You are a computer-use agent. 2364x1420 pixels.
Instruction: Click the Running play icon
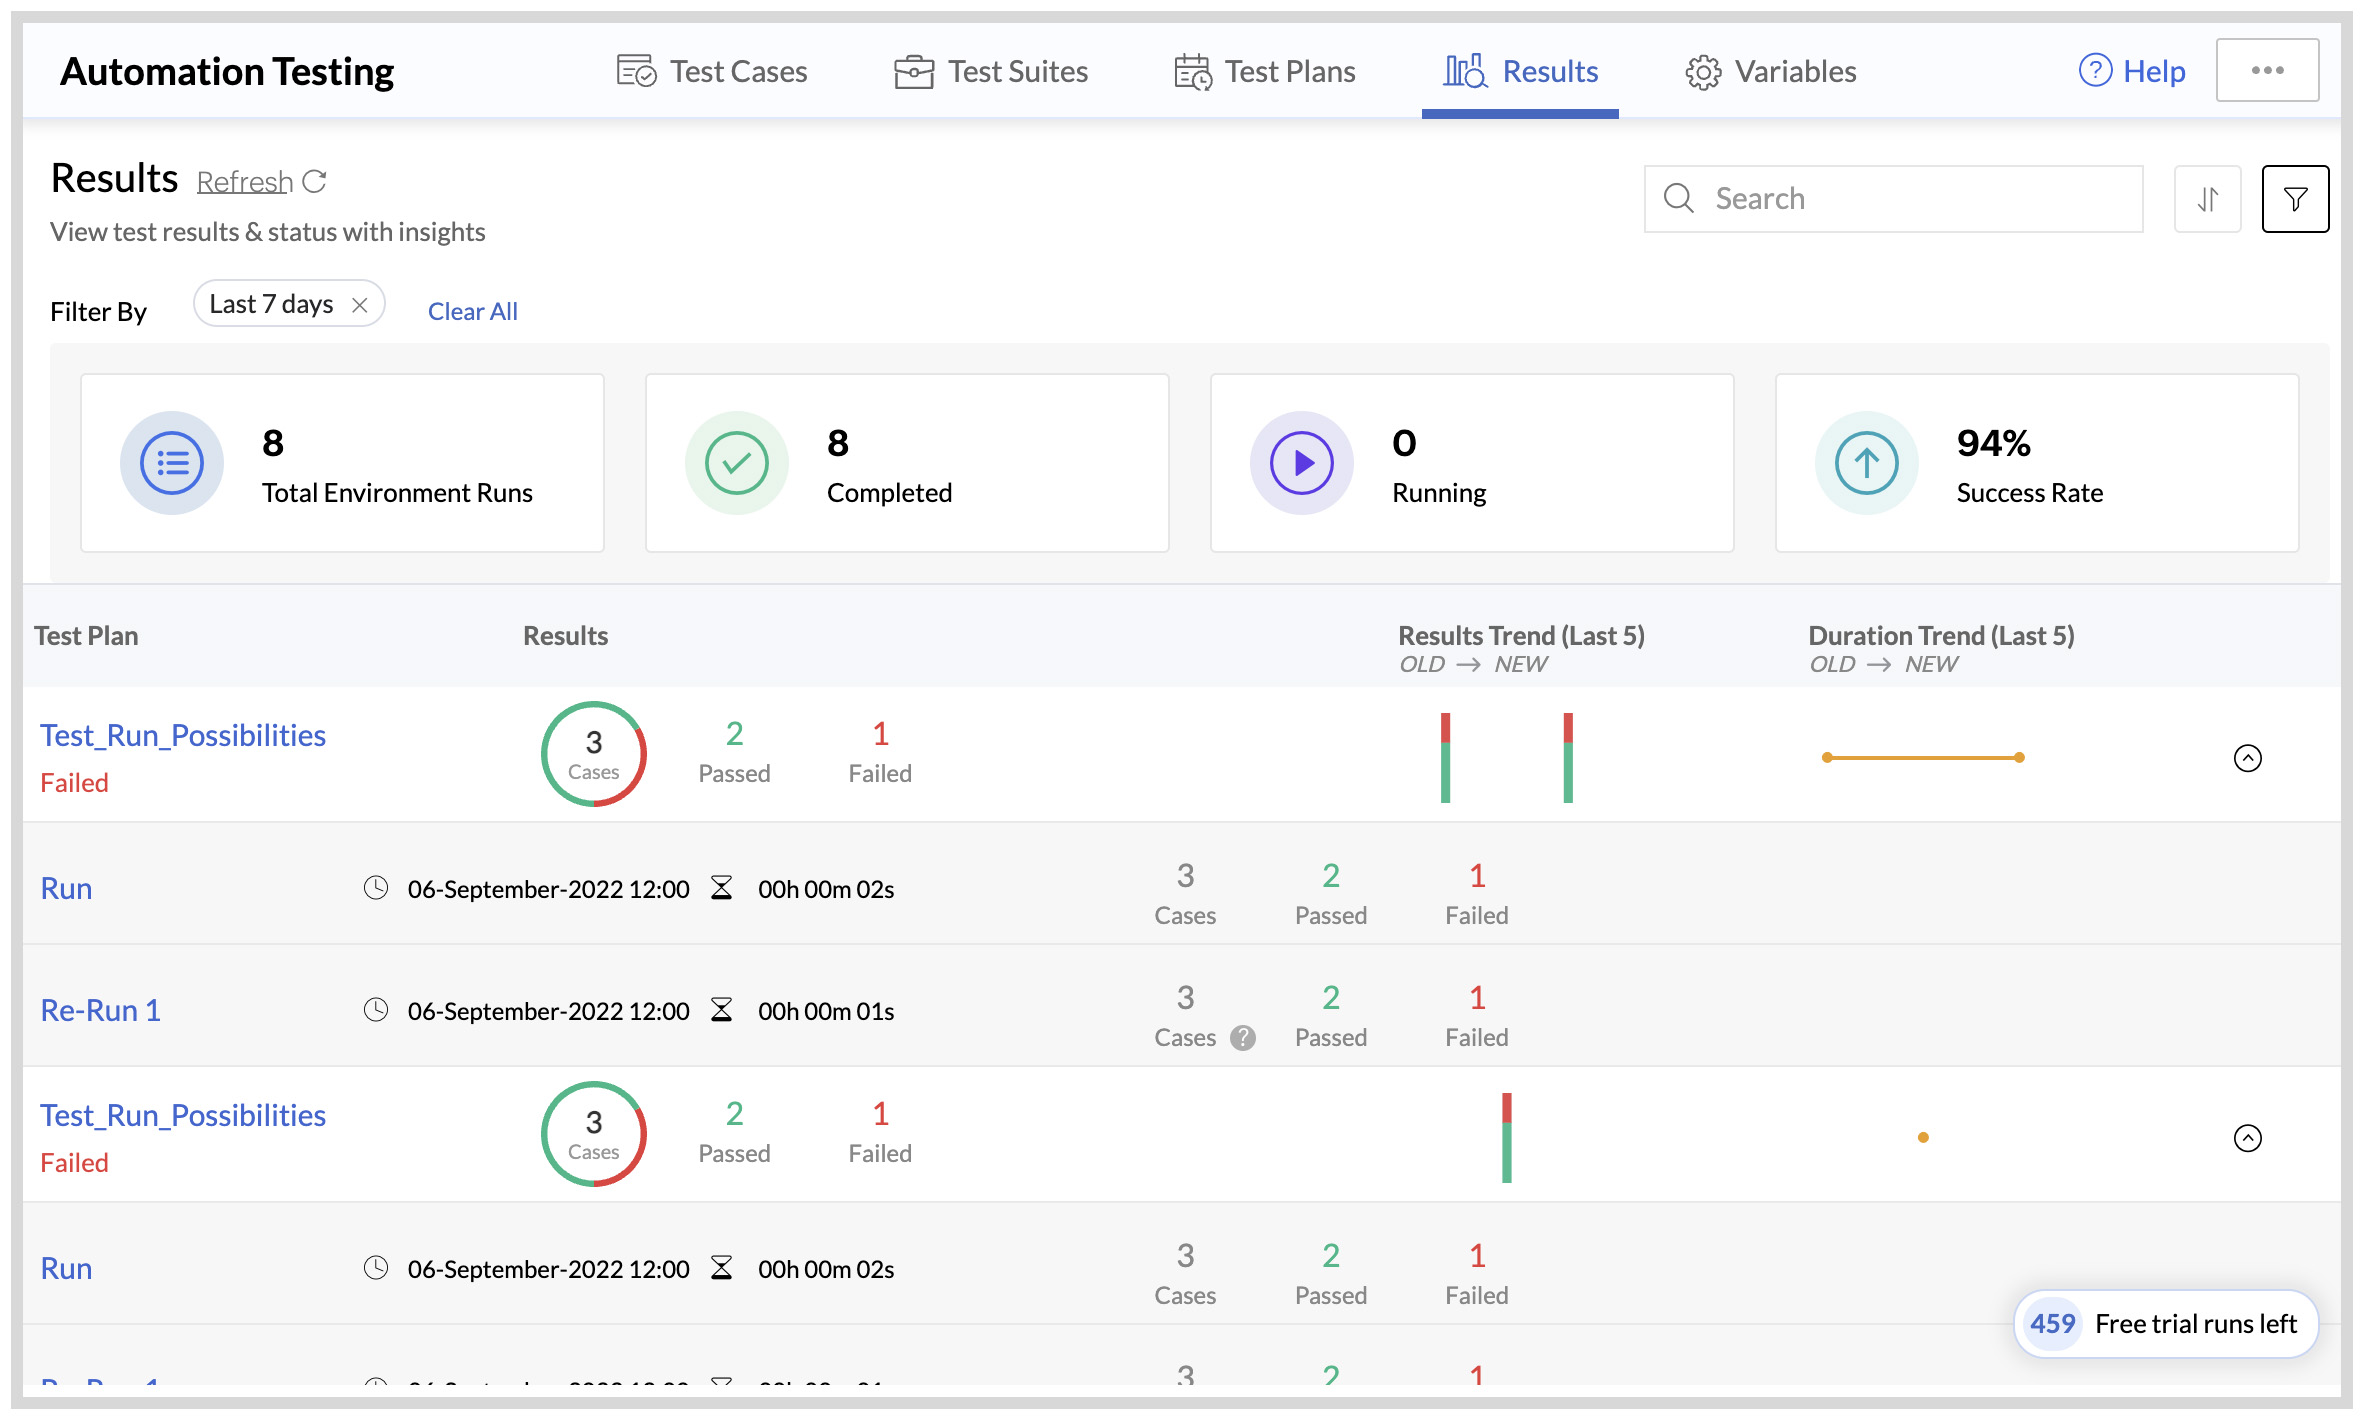pyautogui.click(x=1302, y=463)
